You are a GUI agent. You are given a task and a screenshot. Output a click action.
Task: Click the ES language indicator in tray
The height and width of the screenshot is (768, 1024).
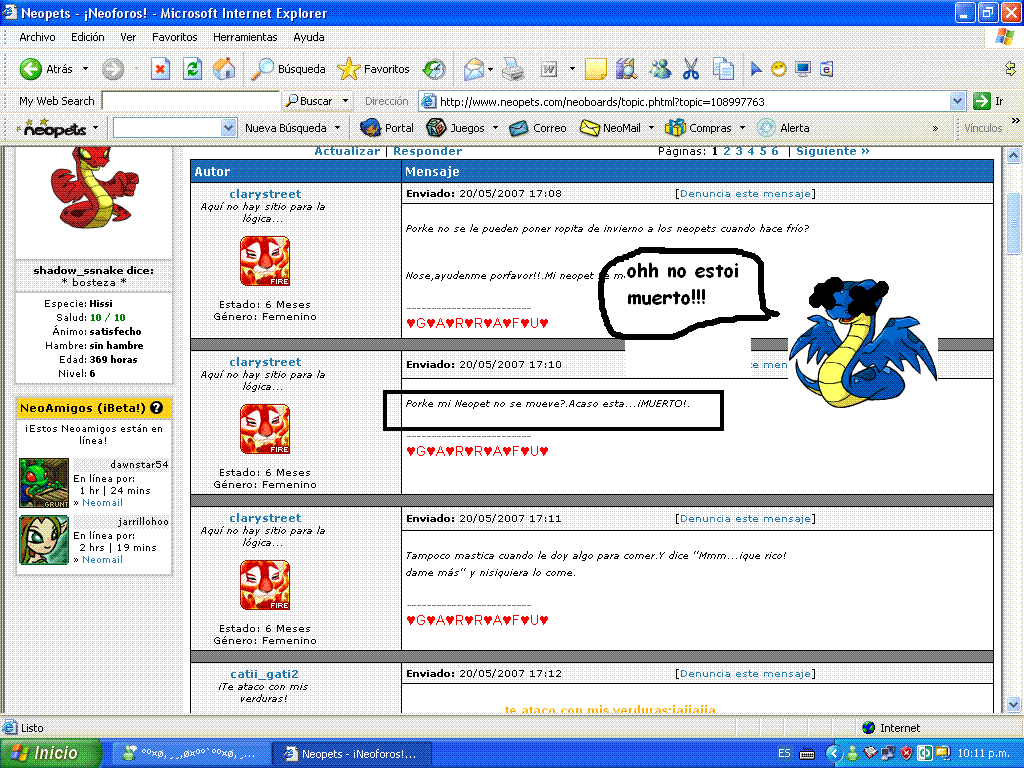tap(784, 754)
